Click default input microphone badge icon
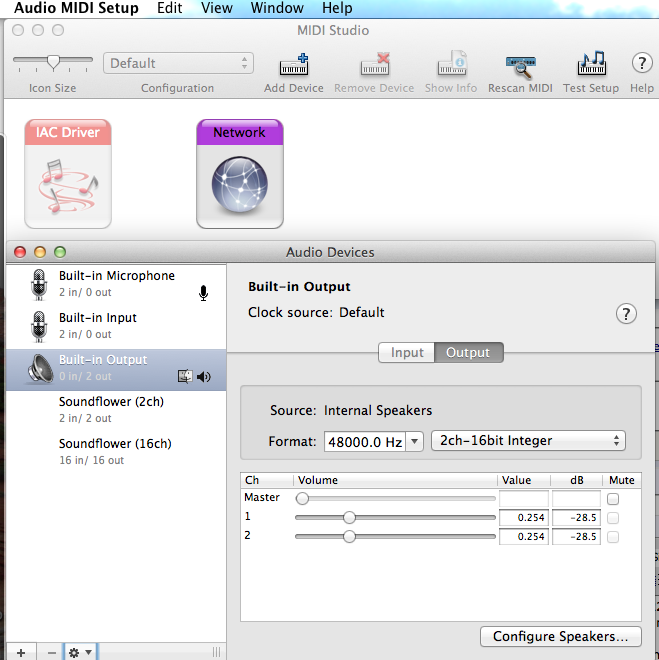The image size is (659, 660). [203, 293]
